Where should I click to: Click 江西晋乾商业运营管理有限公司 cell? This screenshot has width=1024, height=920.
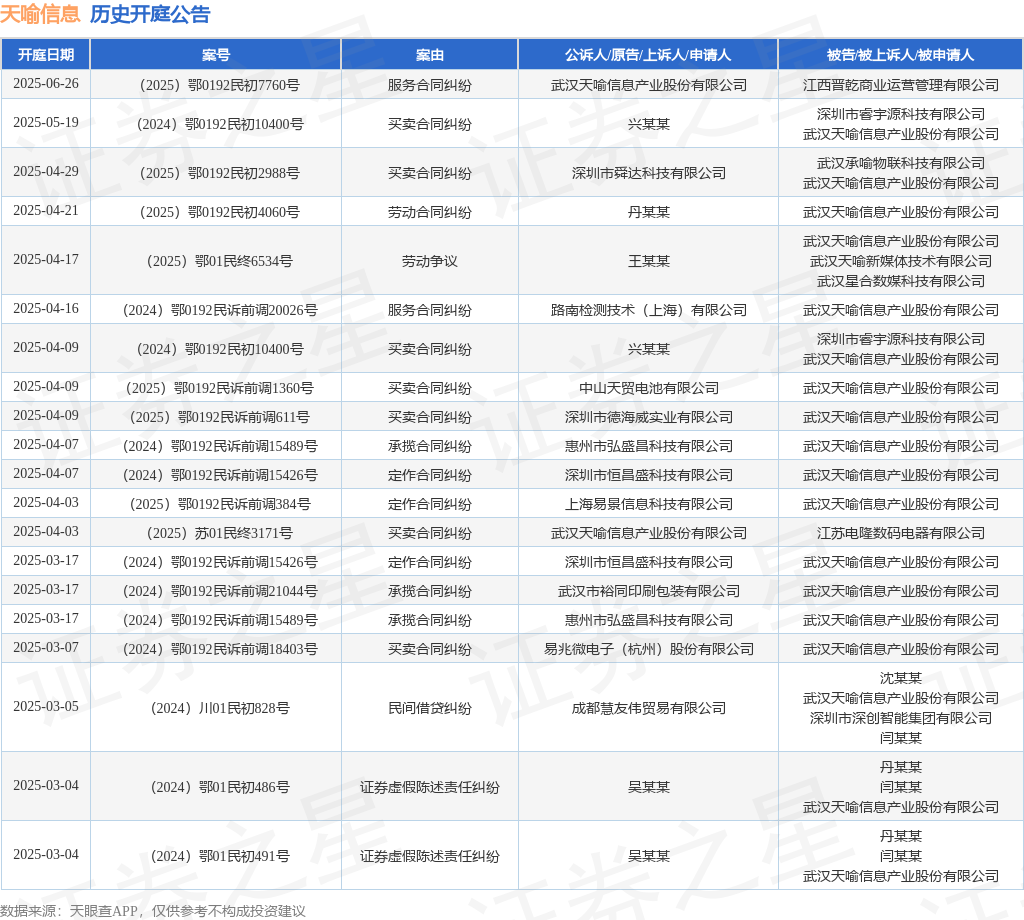(x=901, y=85)
